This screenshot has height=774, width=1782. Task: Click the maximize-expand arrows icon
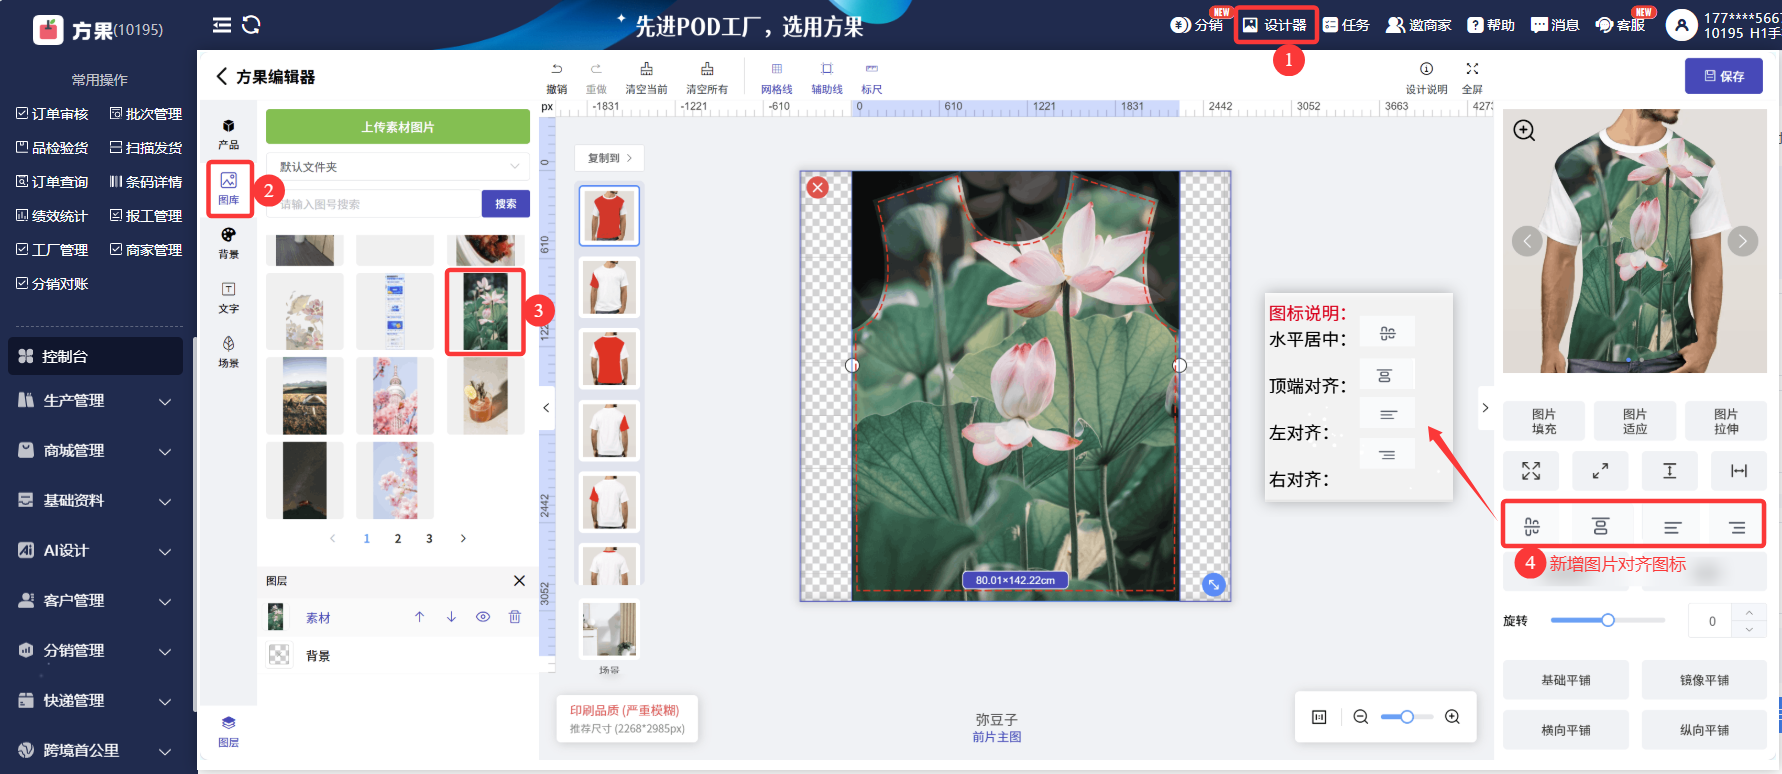pos(1531,471)
